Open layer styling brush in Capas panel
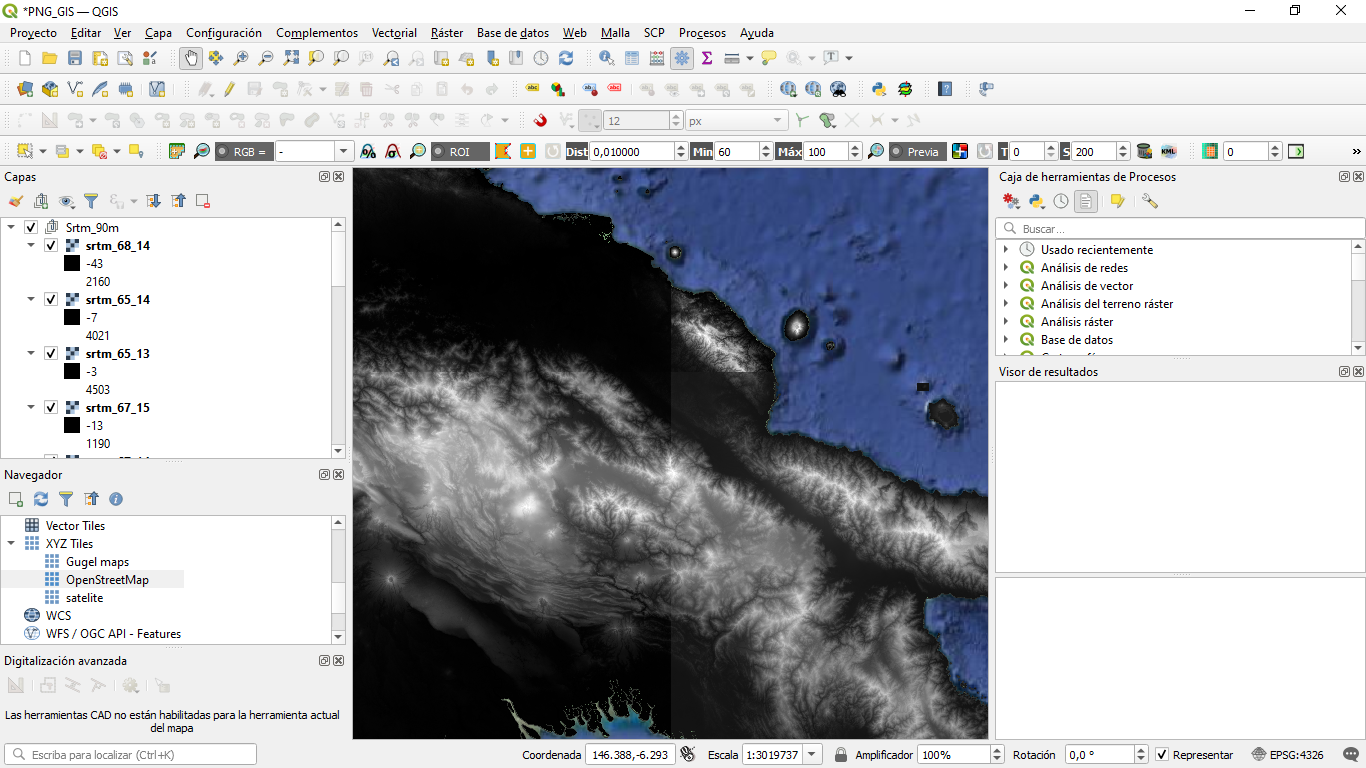The width and height of the screenshot is (1366, 768). (x=15, y=201)
